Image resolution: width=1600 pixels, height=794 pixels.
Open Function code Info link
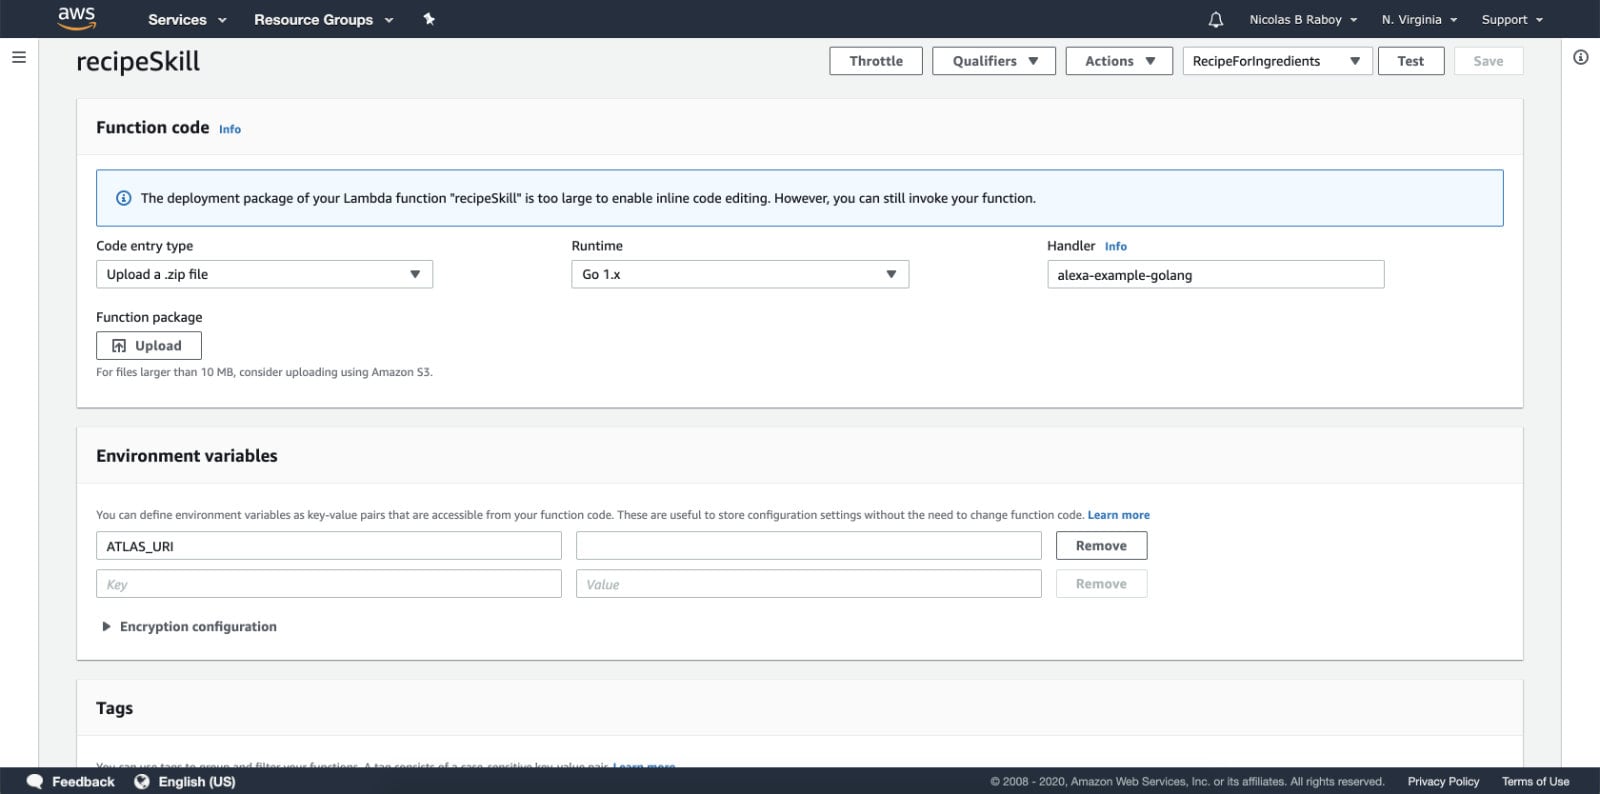click(230, 129)
